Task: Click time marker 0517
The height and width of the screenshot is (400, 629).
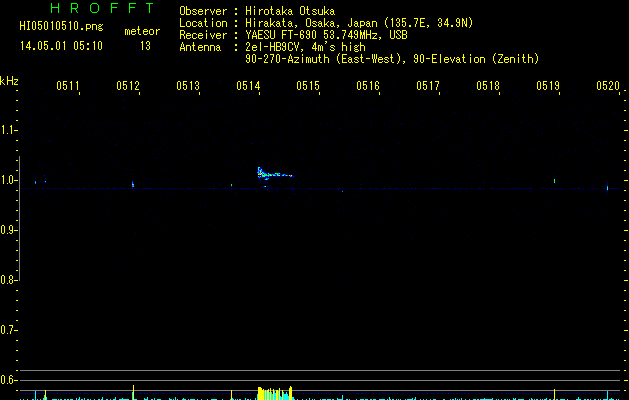Action: (x=428, y=86)
